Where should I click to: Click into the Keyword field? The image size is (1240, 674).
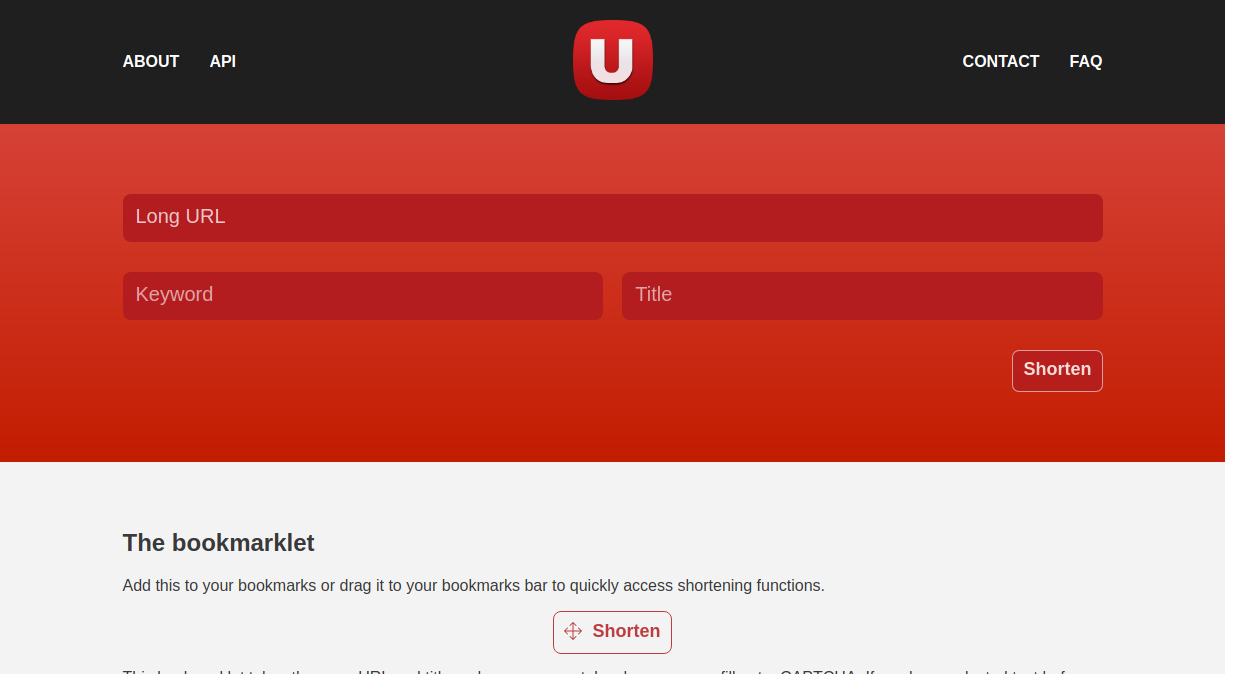[x=363, y=296]
